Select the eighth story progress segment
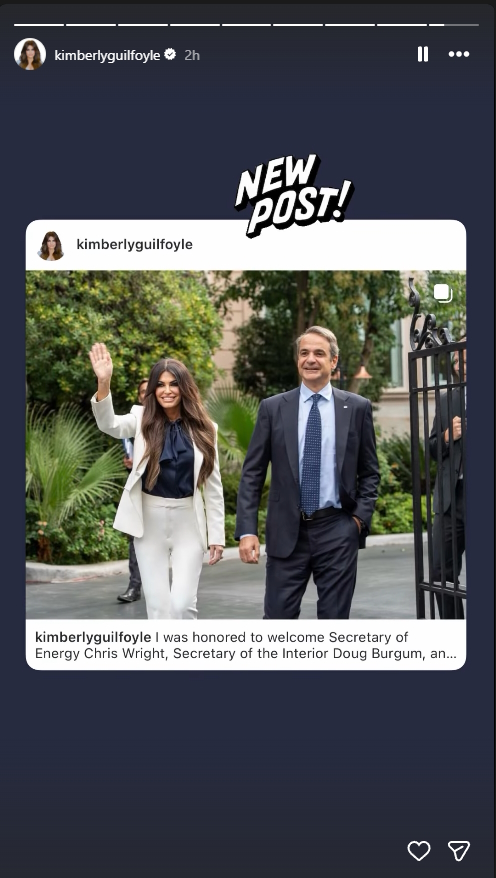The image size is (496, 878). point(402,25)
